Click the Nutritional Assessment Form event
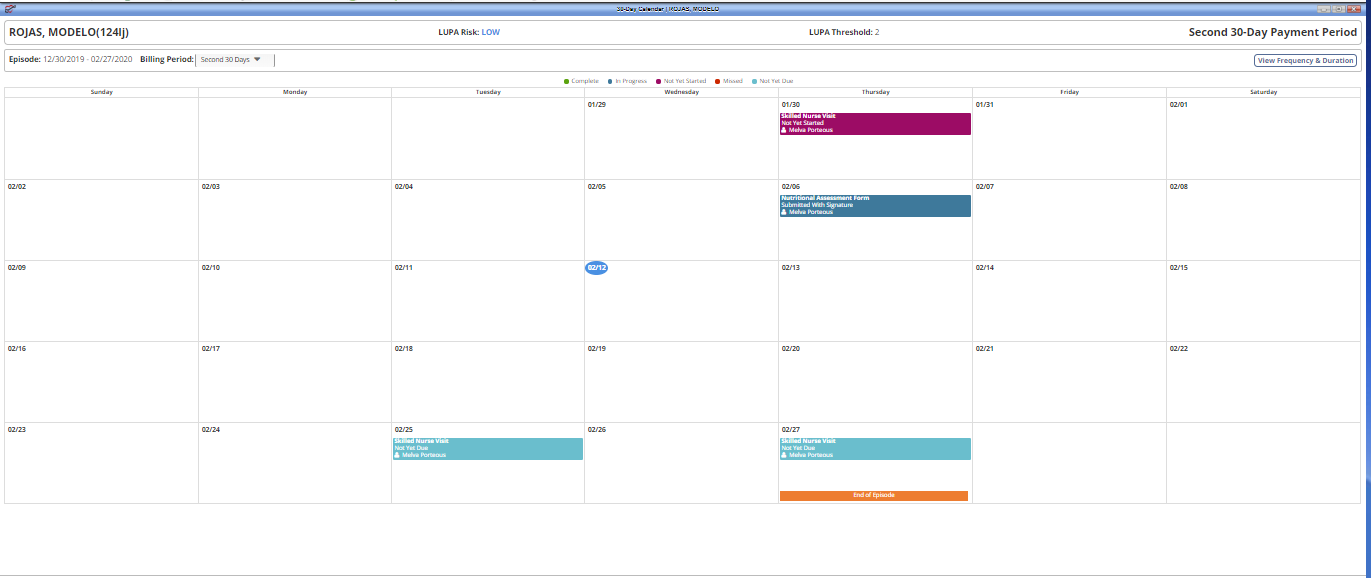The image size is (1371, 578). (x=875, y=204)
